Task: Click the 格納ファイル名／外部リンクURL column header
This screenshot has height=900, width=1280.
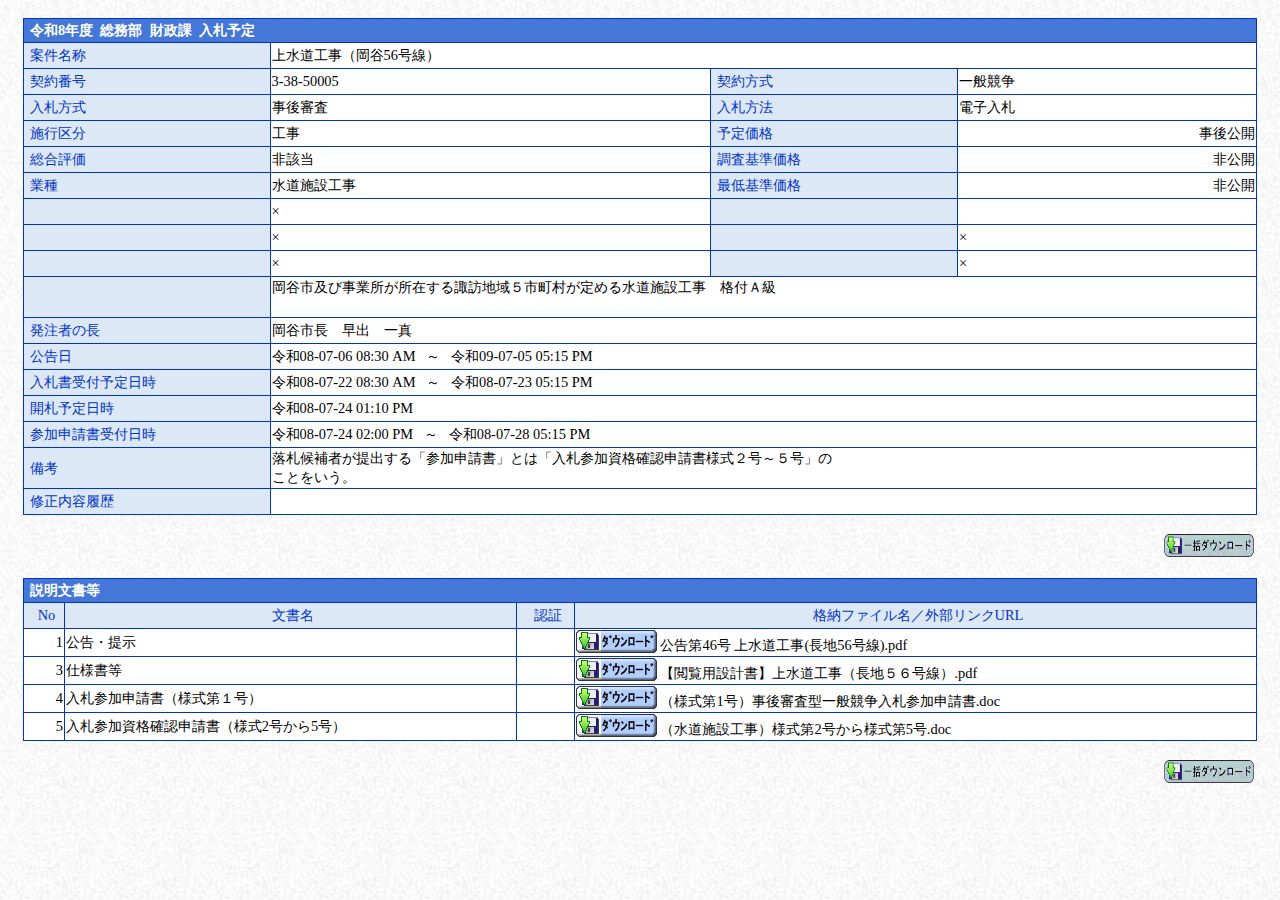Action: point(917,616)
